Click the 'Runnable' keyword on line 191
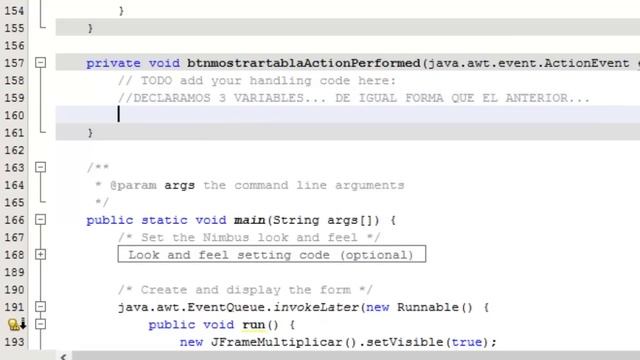The width and height of the screenshot is (640, 360). (x=428, y=307)
